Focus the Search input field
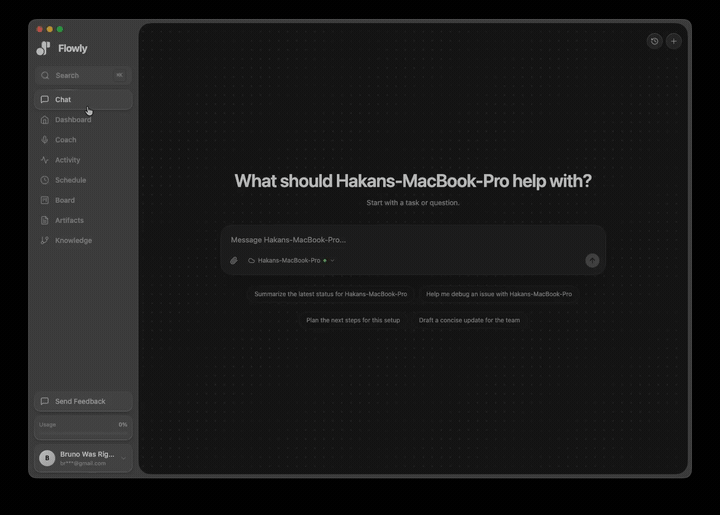Viewport: 720px width, 515px height. click(84, 75)
